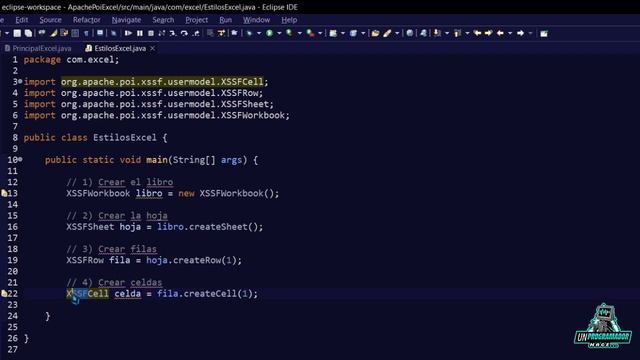Click the Step Over icon

(x=184, y=33)
